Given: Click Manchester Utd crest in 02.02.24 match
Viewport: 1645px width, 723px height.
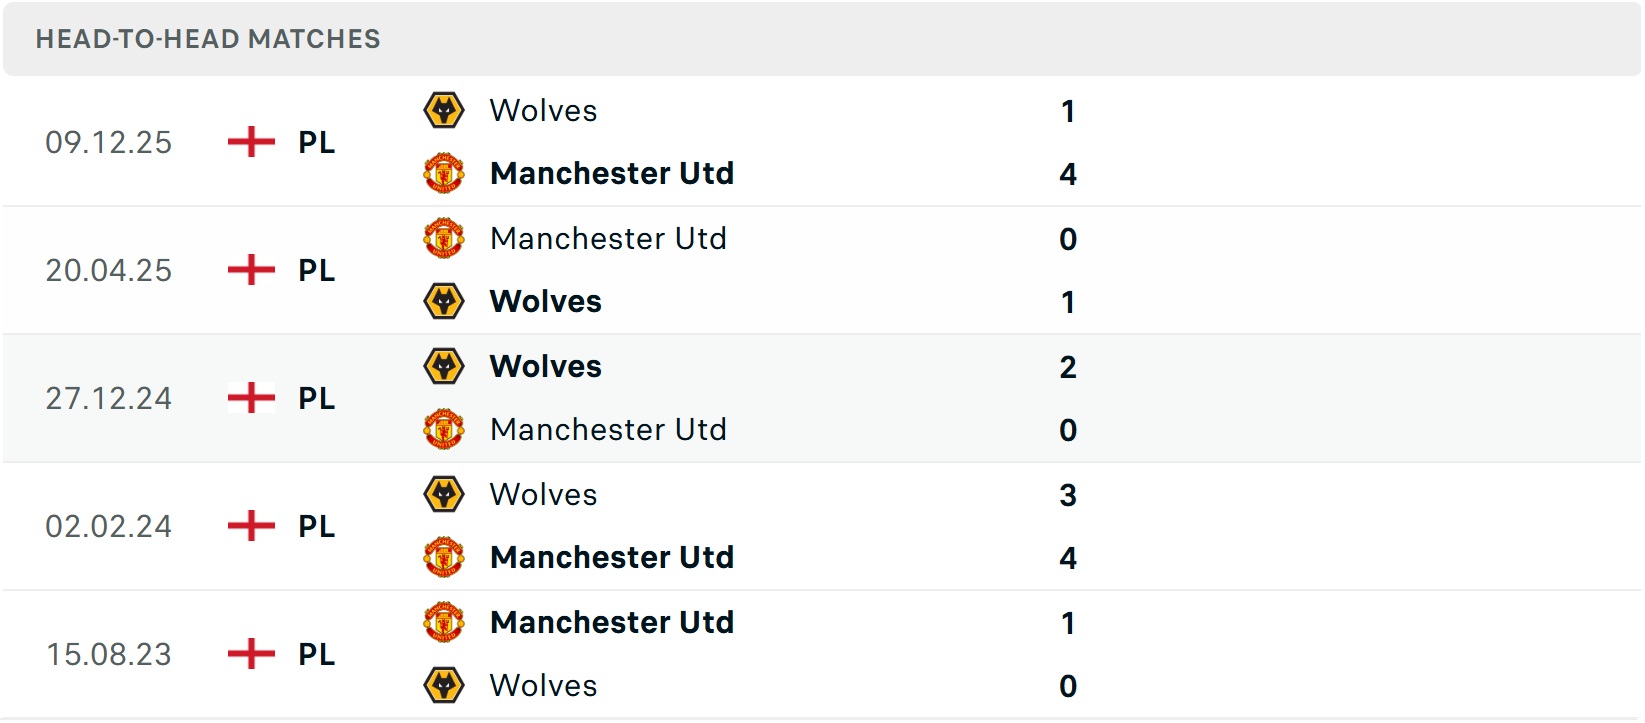Looking at the screenshot, I should tap(444, 557).
